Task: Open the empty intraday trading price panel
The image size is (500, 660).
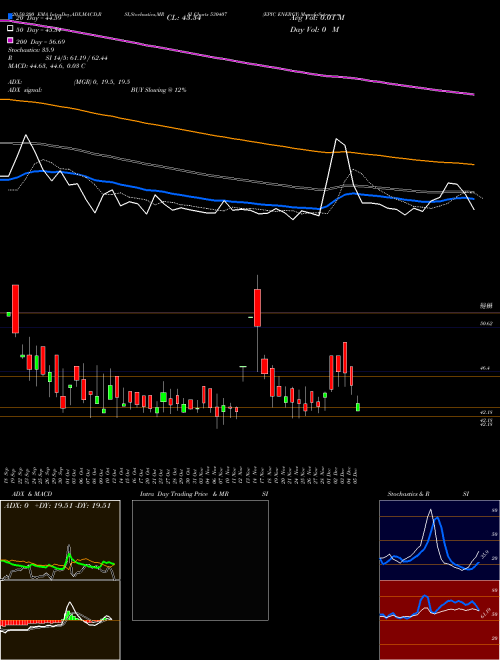Action: coord(200,560)
